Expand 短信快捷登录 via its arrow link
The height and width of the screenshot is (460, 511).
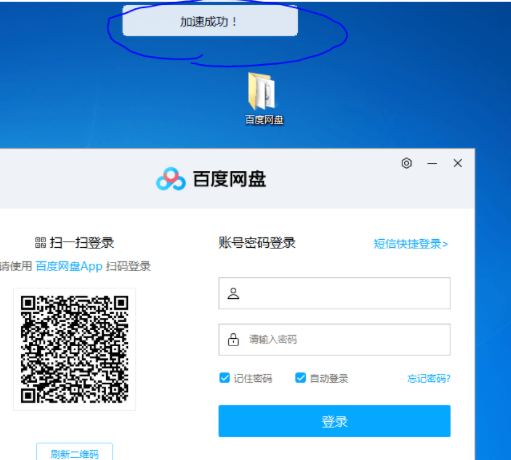[x=411, y=244]
